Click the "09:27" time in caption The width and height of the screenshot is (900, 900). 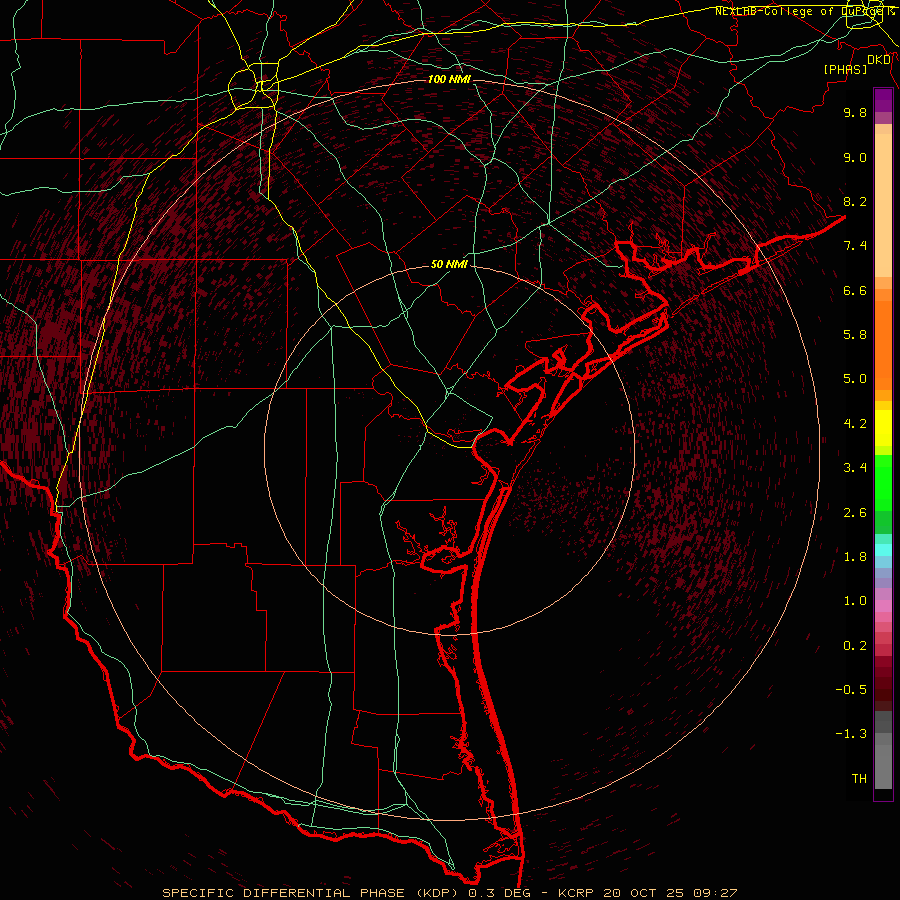(715, 893)
